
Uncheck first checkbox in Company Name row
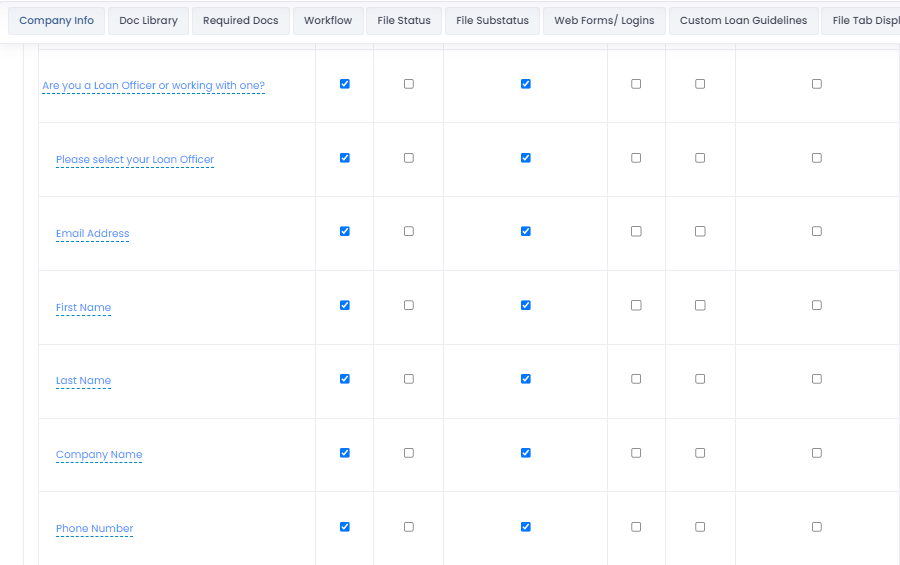pos(344,453)
